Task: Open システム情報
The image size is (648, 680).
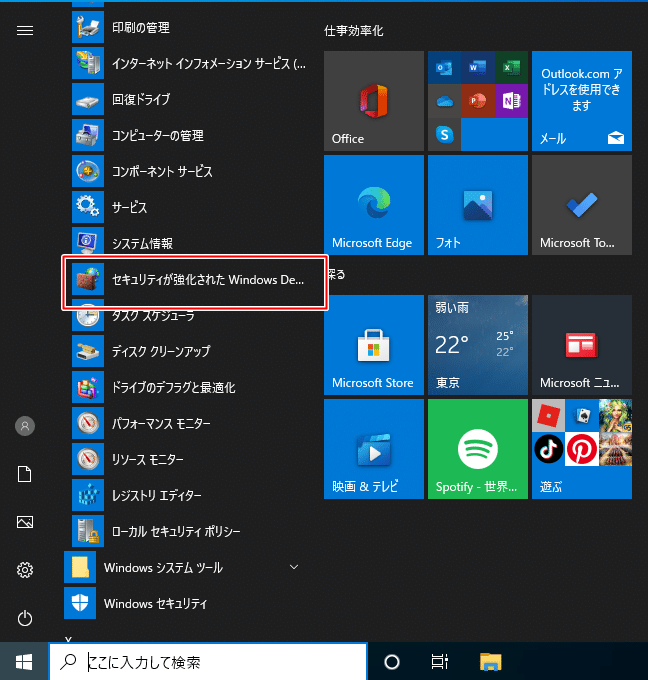Action: click(x=187, y=243)
